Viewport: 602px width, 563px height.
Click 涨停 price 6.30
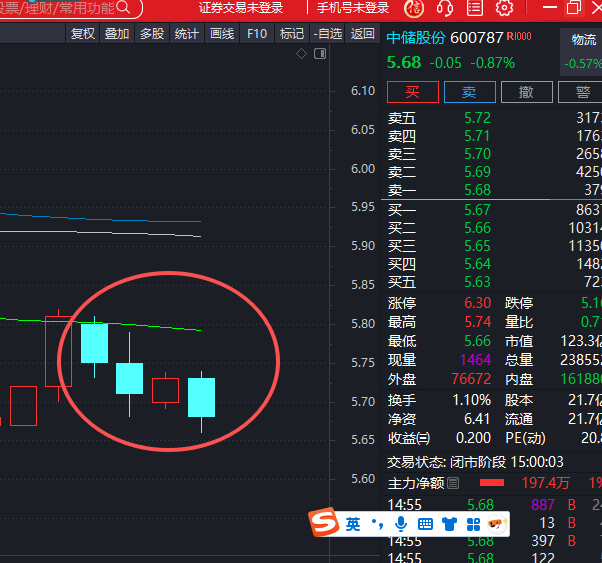478,303
